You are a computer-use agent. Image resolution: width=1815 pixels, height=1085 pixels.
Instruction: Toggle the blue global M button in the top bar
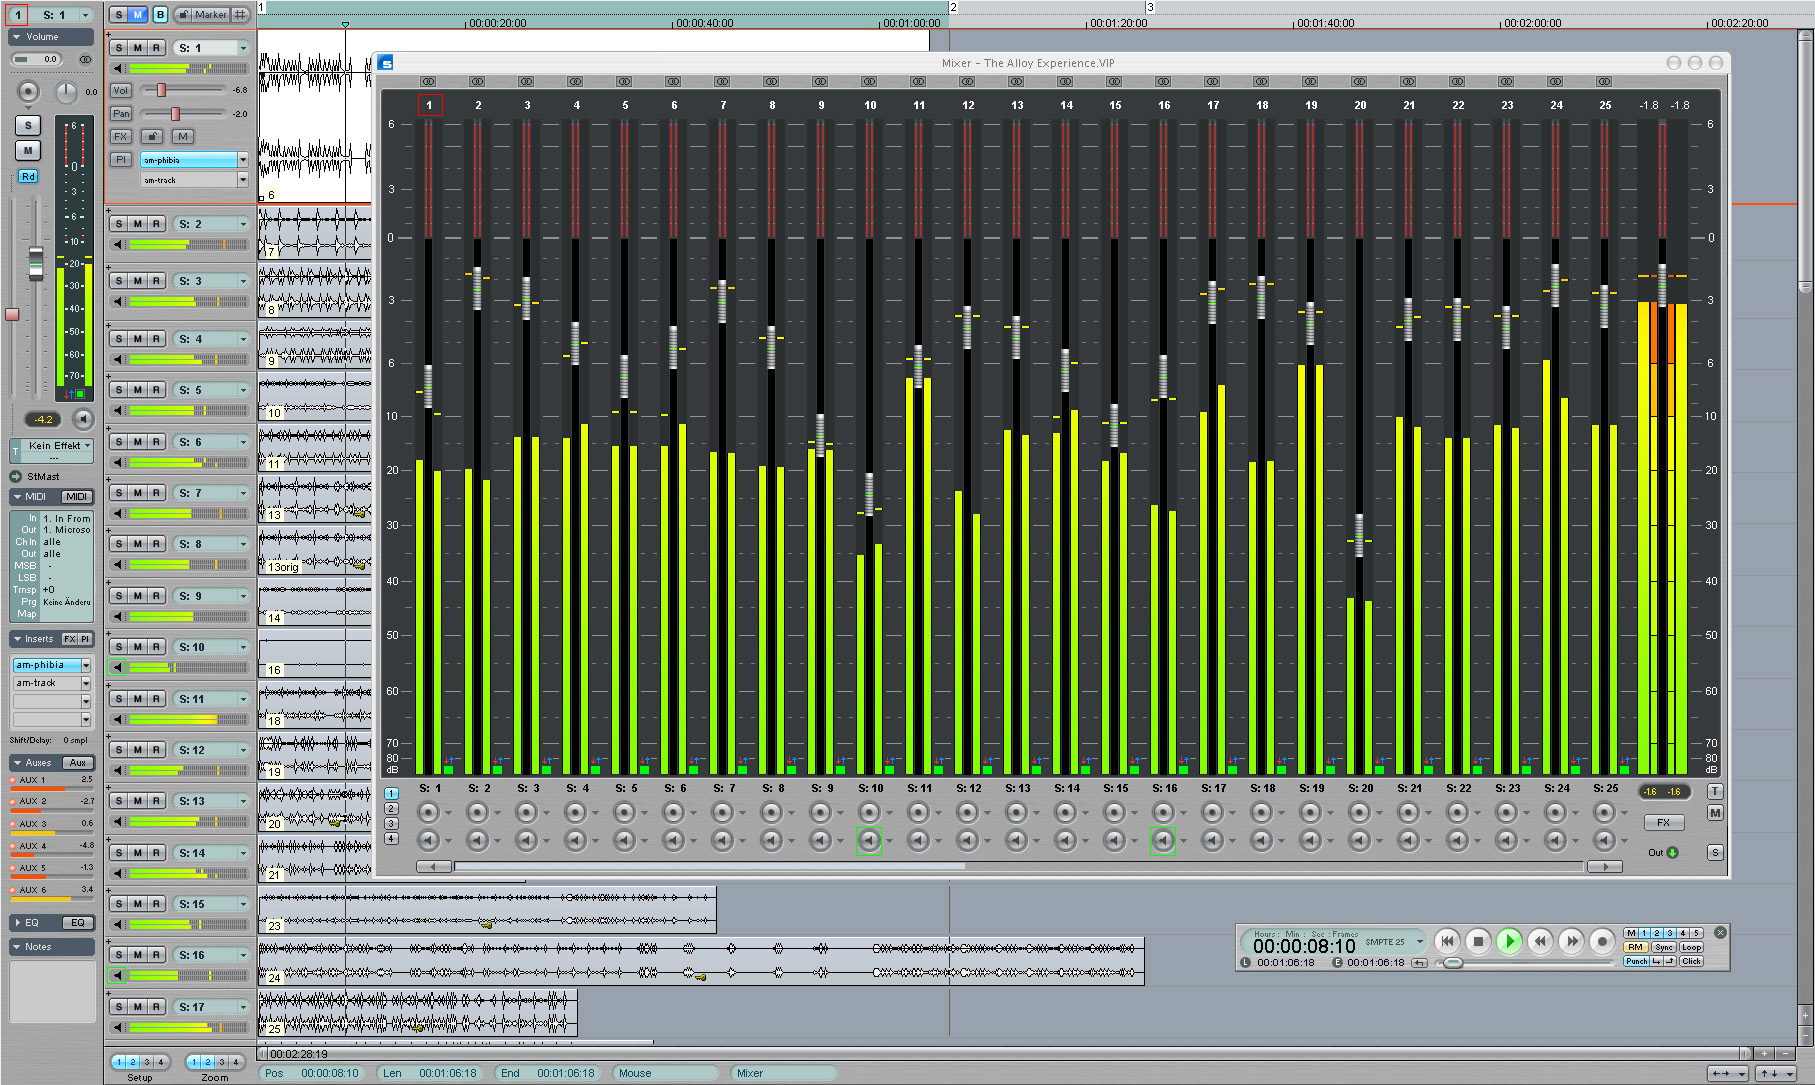138,15
